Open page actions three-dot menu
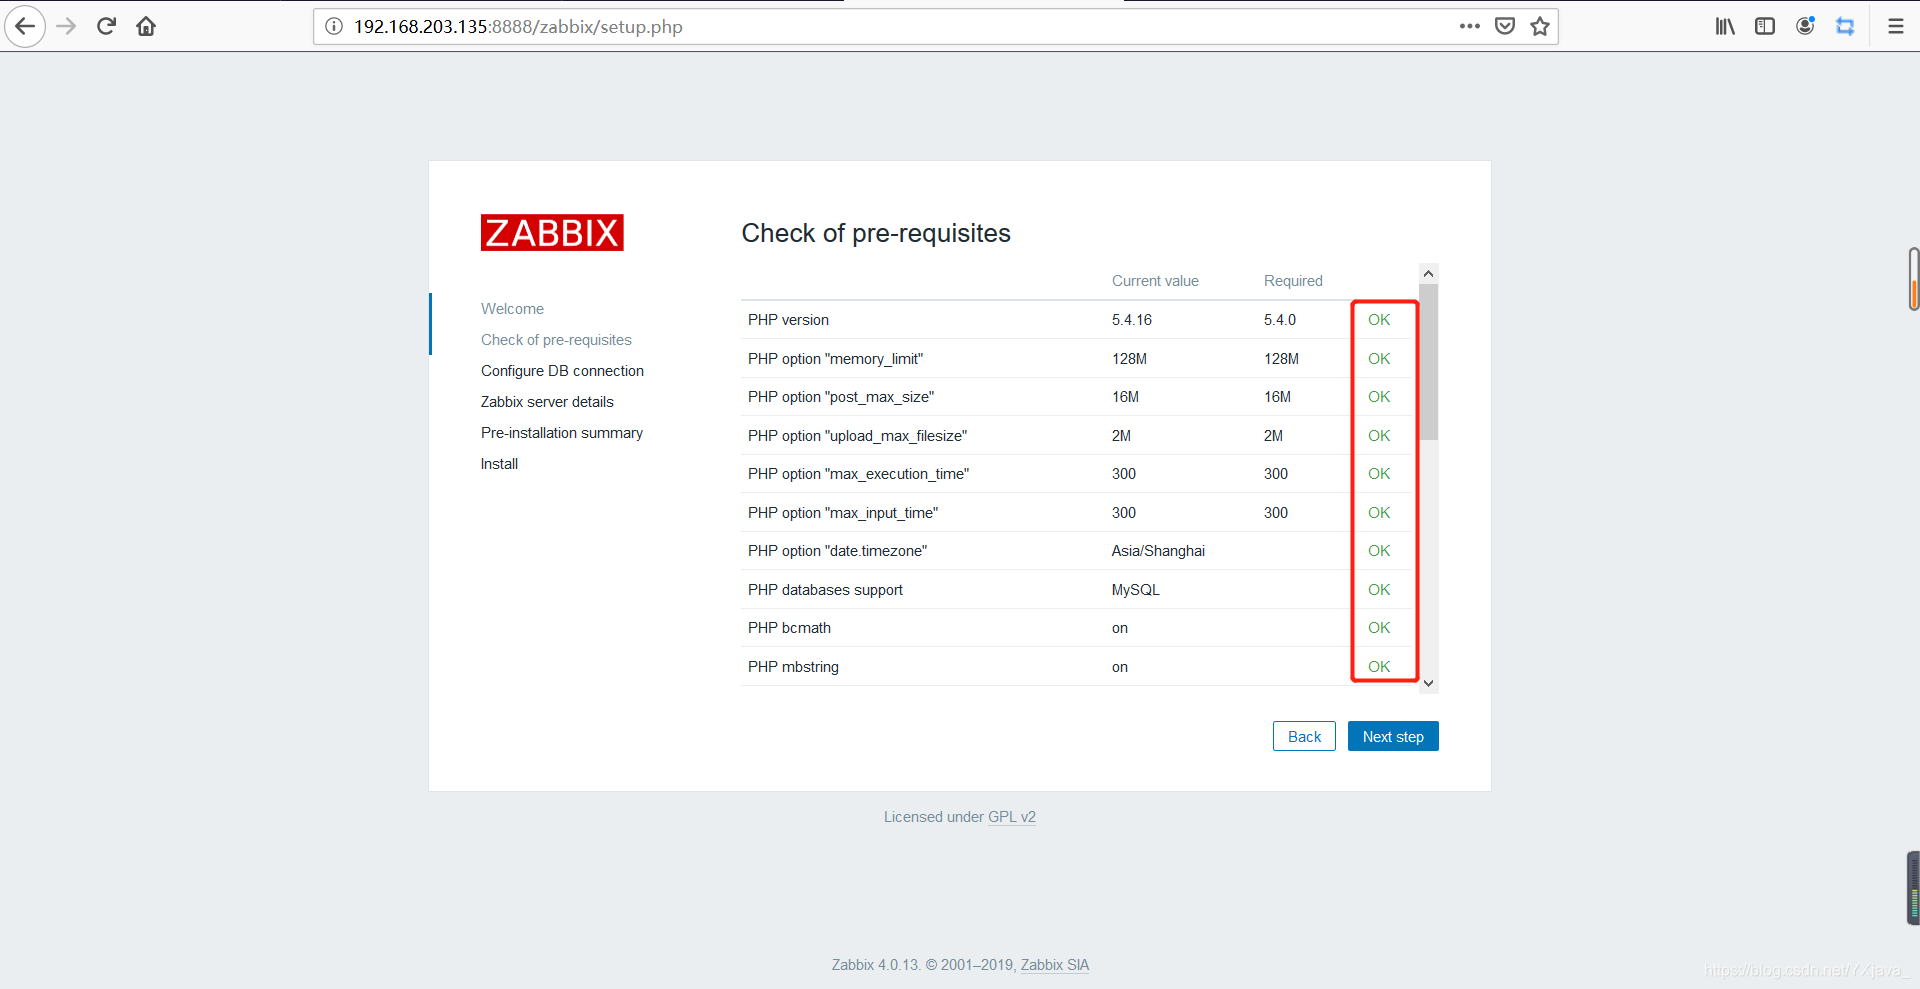This screenshot has width=1920, height=989. coord(1469,26)
